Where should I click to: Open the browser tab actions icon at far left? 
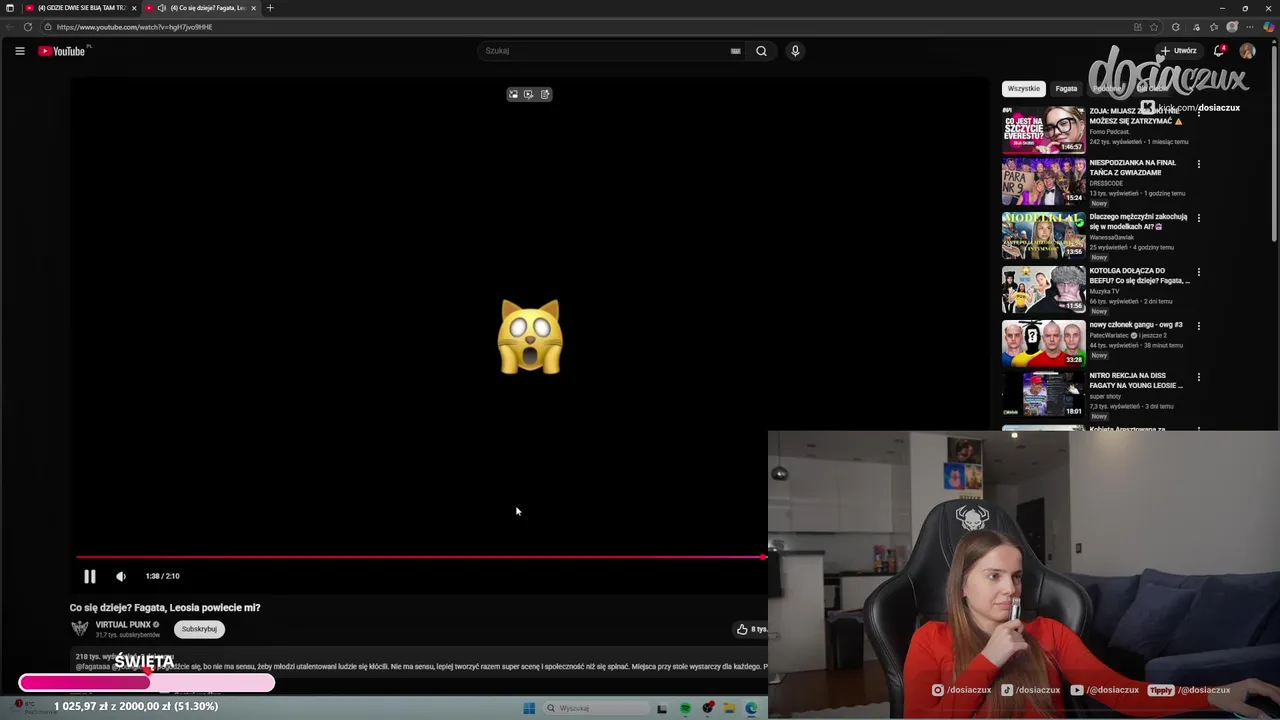point(9,8)
